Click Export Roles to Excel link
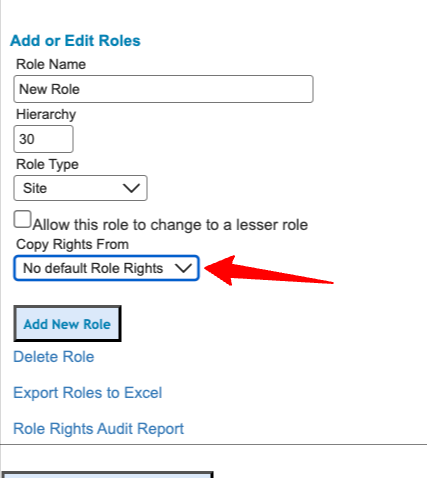The width and height of the screenshot is (427, 478). [x=88, y=393]
